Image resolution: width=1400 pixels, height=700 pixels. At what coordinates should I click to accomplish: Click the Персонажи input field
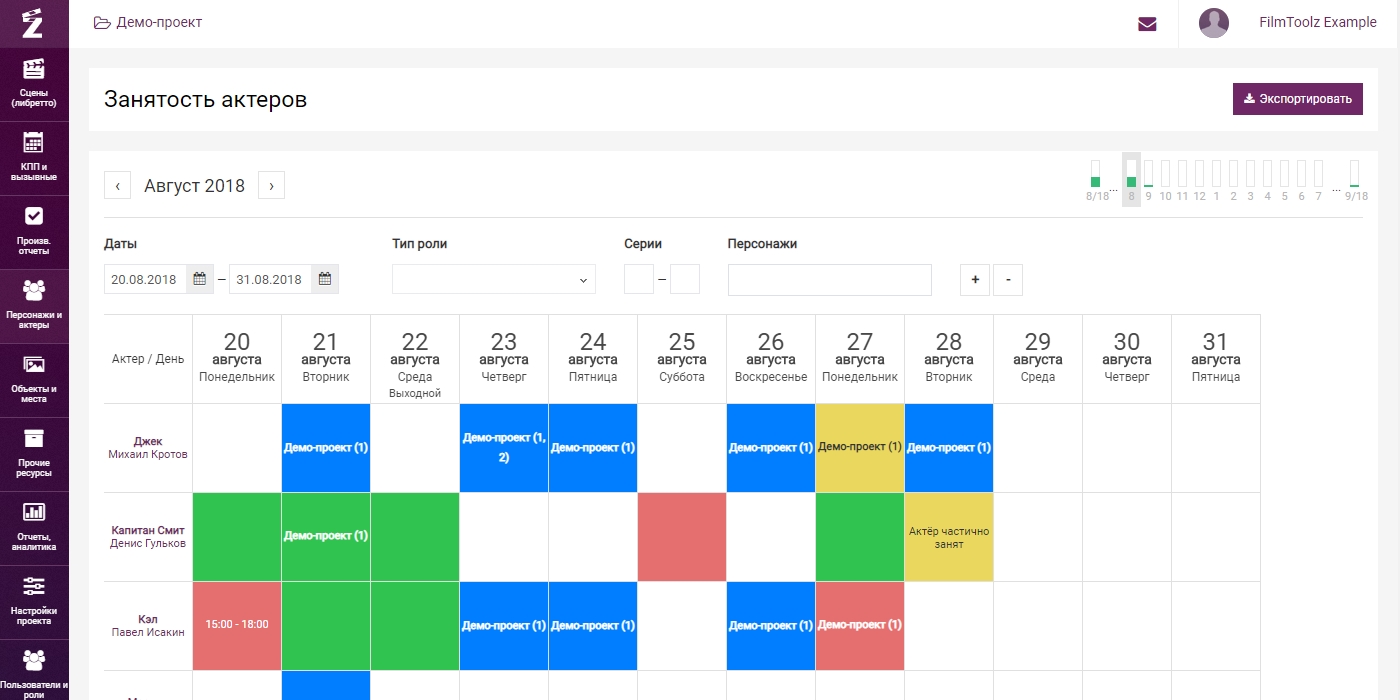pyautogui.click(x=830, y=280)
